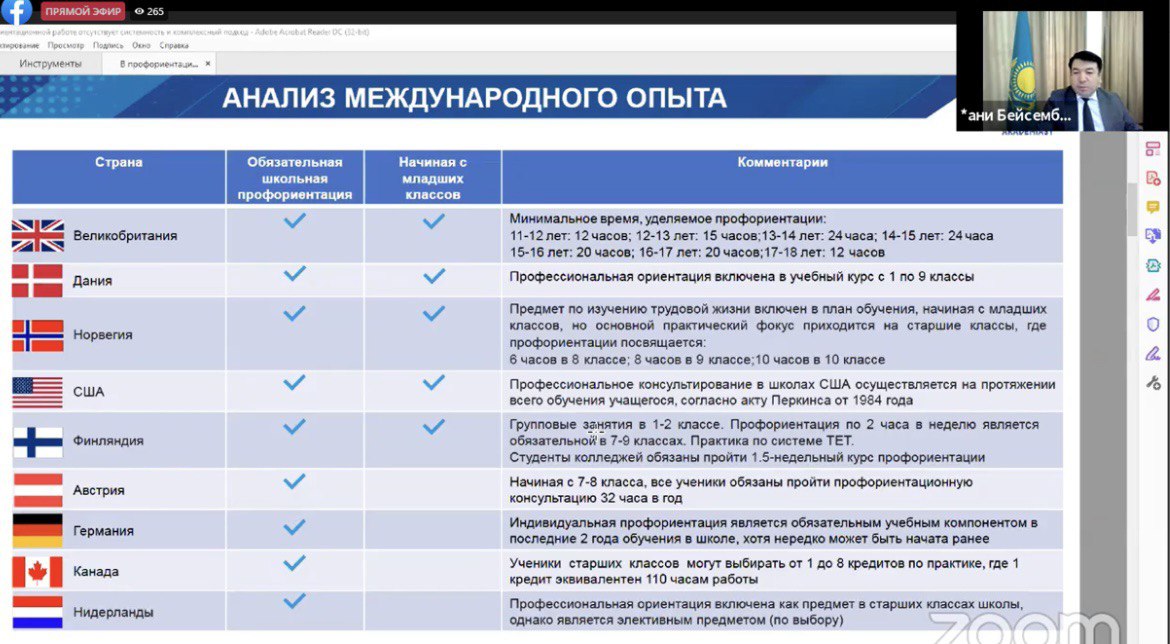Click США's 'Обязательная школьная профориентация' checkmark
This screenshot has height=644, width=1170.
(295, 383)
